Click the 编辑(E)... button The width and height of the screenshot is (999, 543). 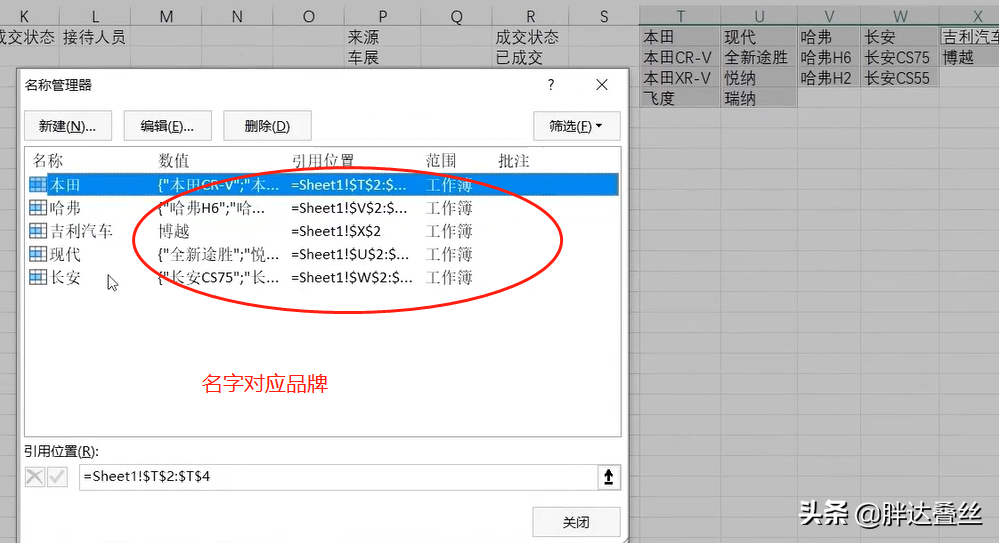tap(167, 126)
